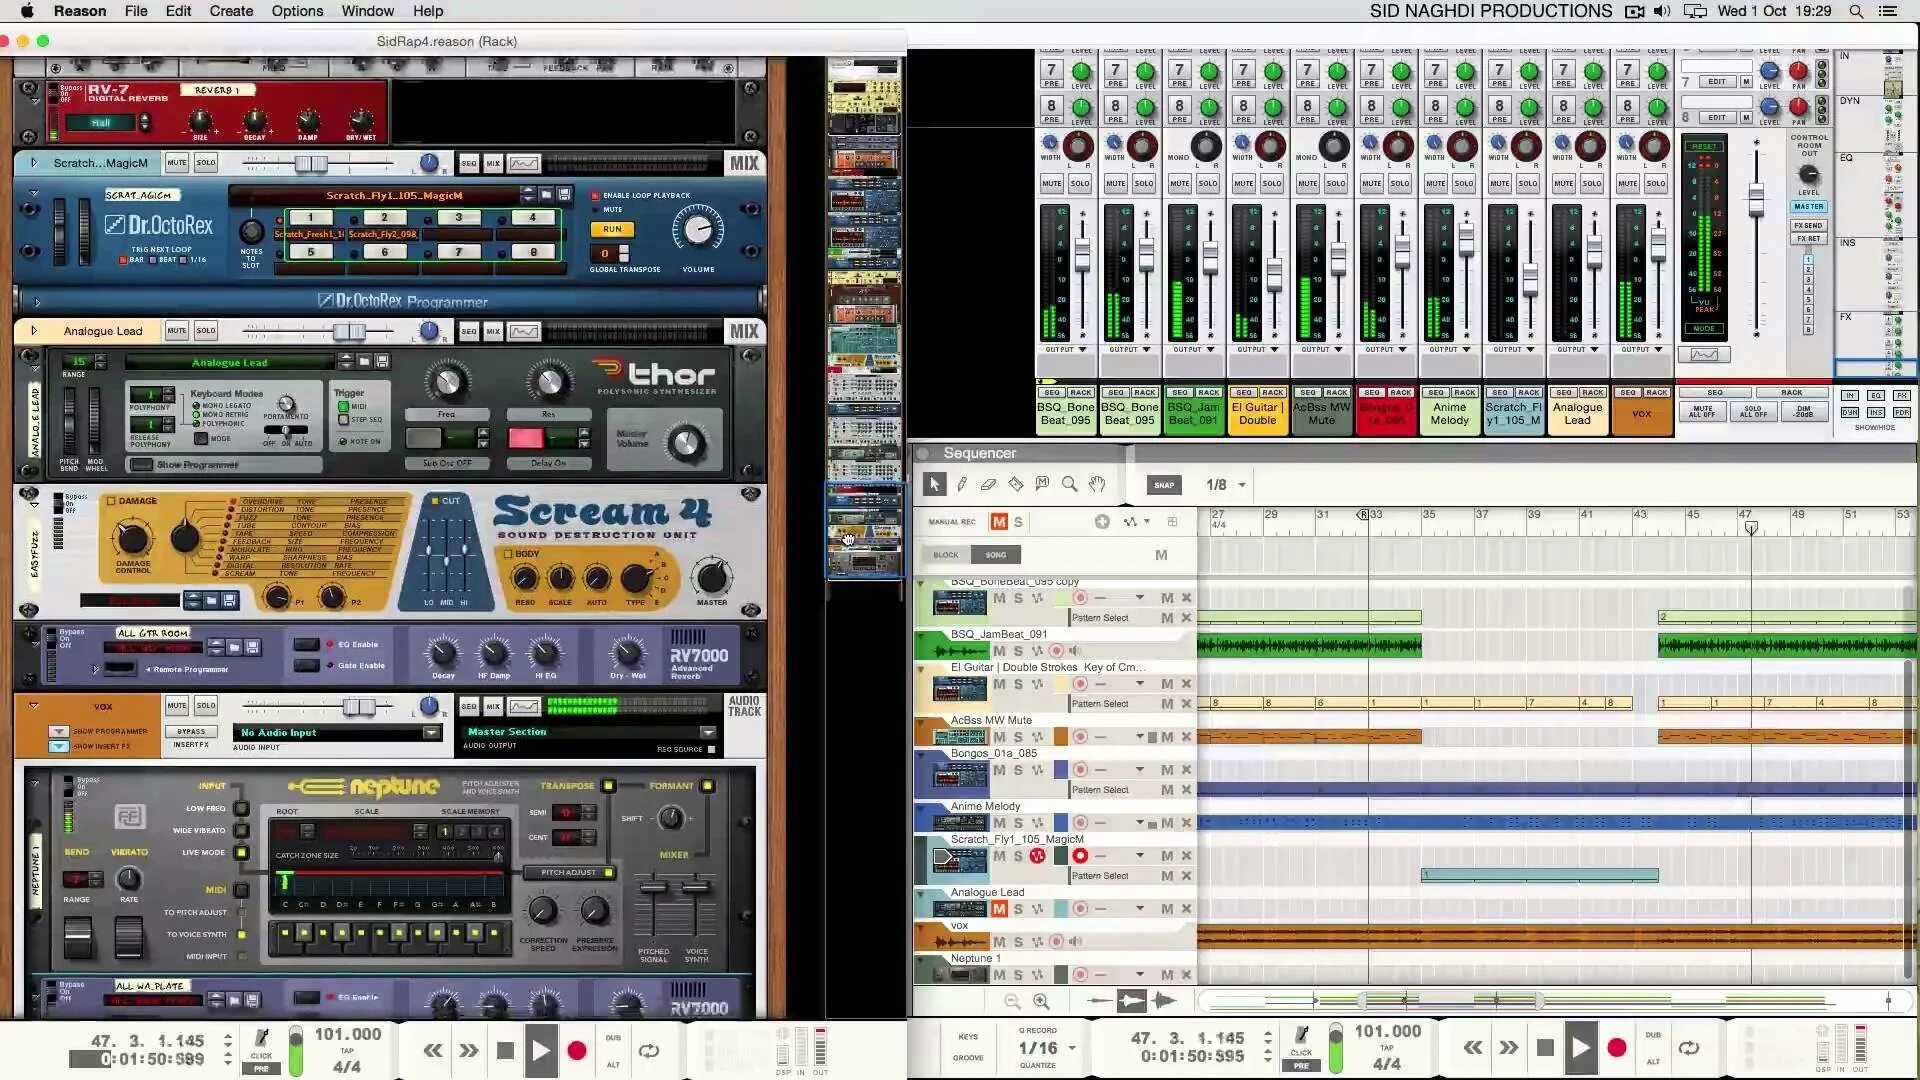Open the Options menu

297,11
